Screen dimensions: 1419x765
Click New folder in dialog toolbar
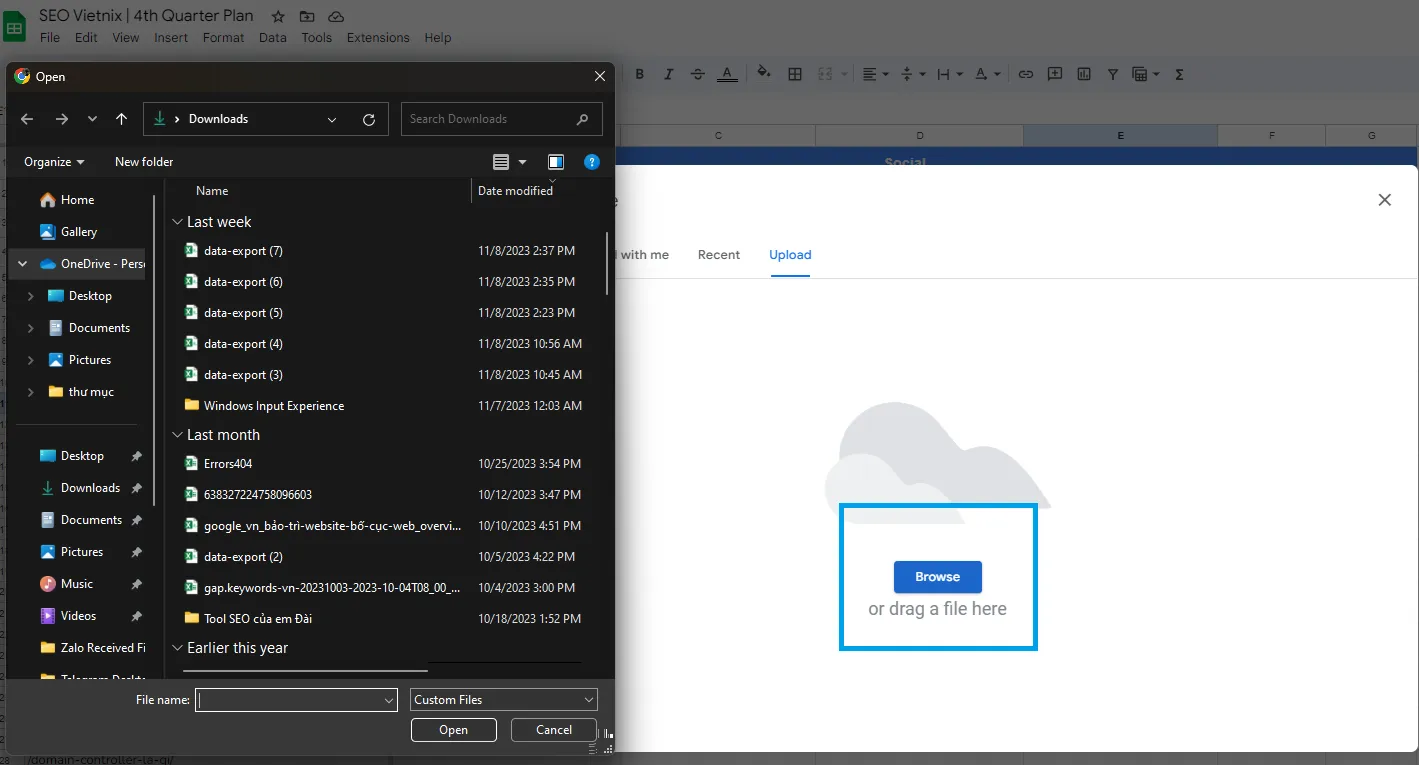[144, 162]
